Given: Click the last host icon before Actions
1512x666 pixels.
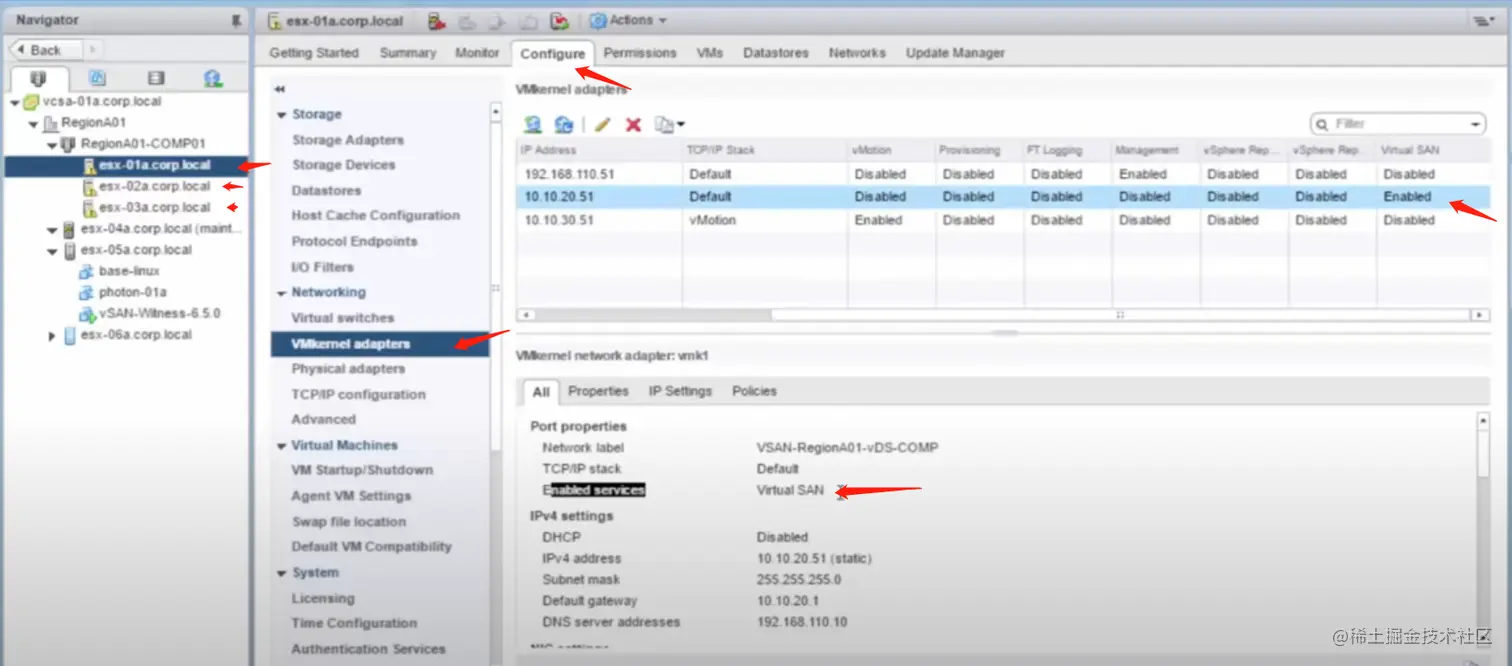Looking at the screenshot, I should point(561,20).
